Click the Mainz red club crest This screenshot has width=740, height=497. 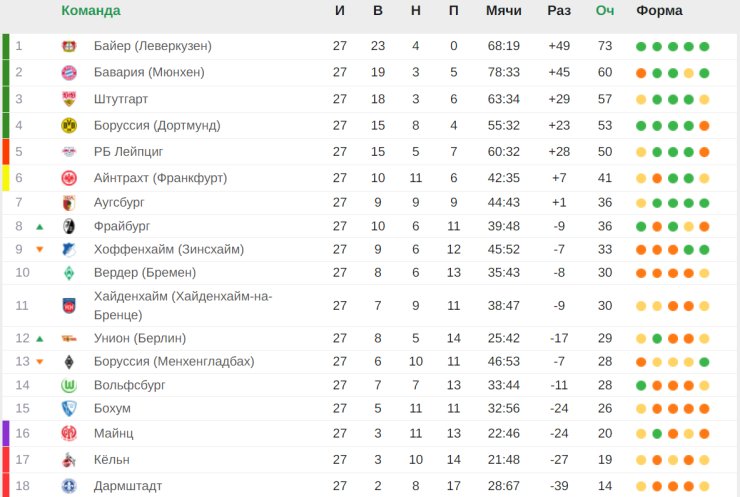[69, 433]
